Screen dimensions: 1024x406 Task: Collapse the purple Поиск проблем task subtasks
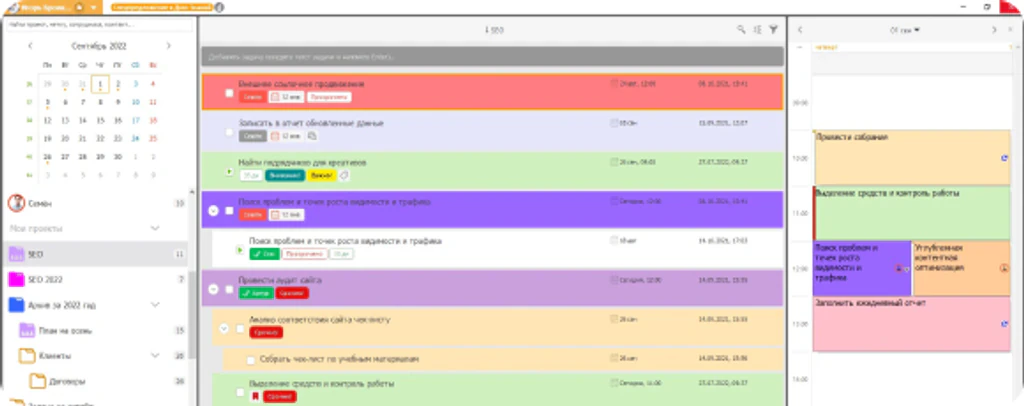213,211
